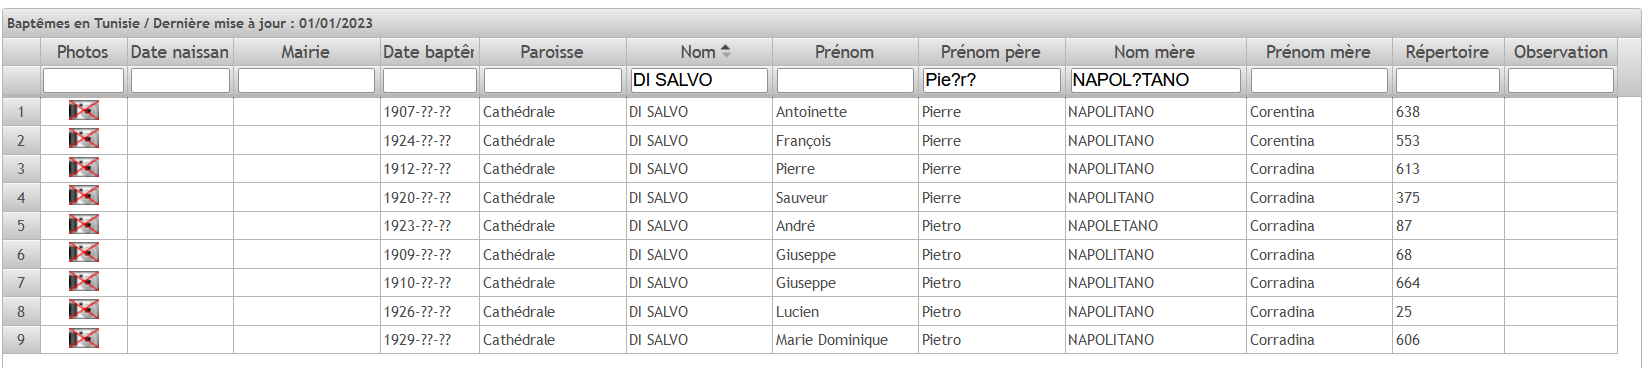This screenshot has height=368, width=1644.
Task: Click the photo icon in row 7
Action: pos(84,282)
